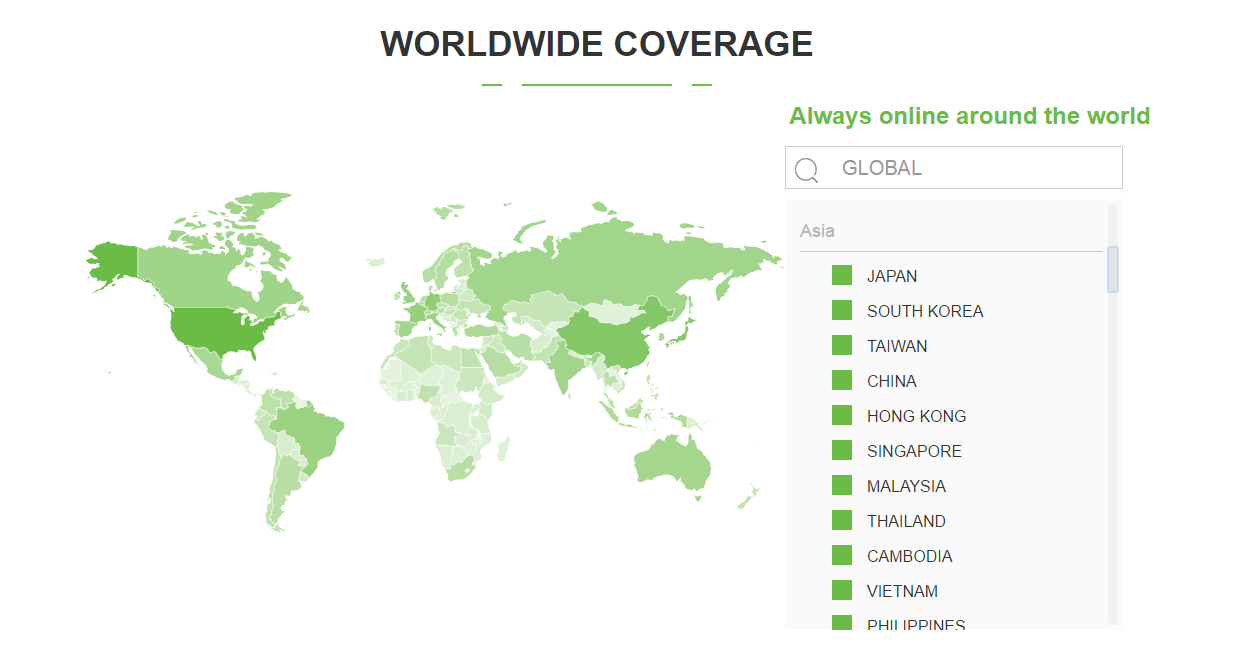The width and height of the screenshot is (1246, 650).
Task: Click the United States on the map
Action: pos(215,330)
